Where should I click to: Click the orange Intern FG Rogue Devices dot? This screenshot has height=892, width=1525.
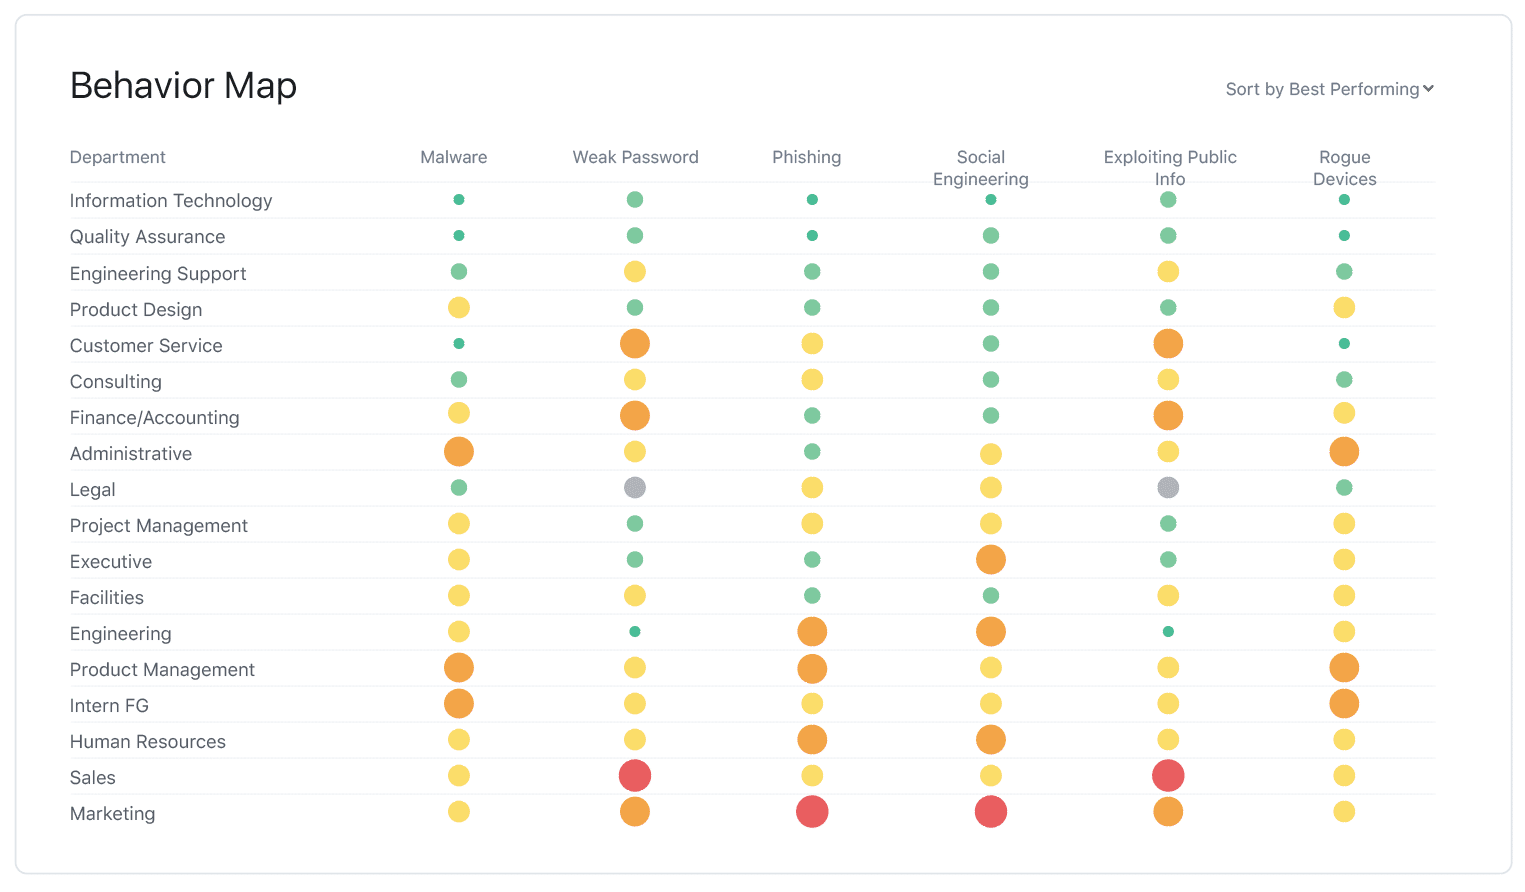(1344, 704)
